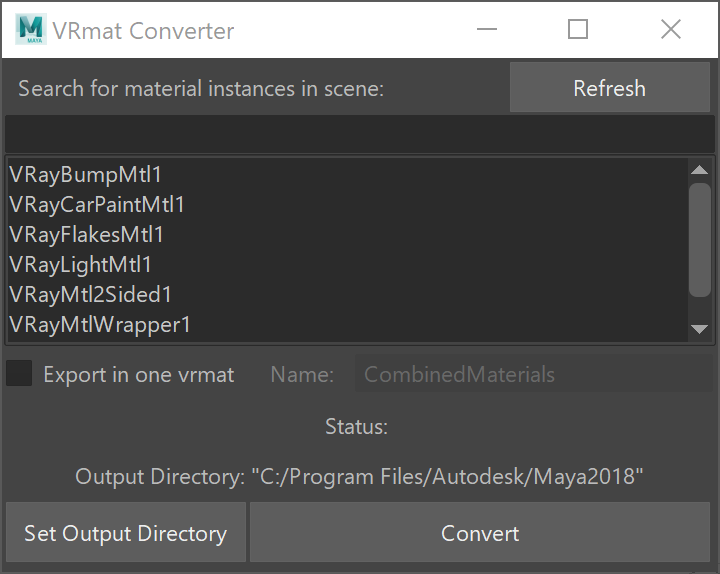Image resolution: width=720 pixels, height=574 pixels.
Task: Enable the Export in one vrmat checkbox
Action: [19, 373]
